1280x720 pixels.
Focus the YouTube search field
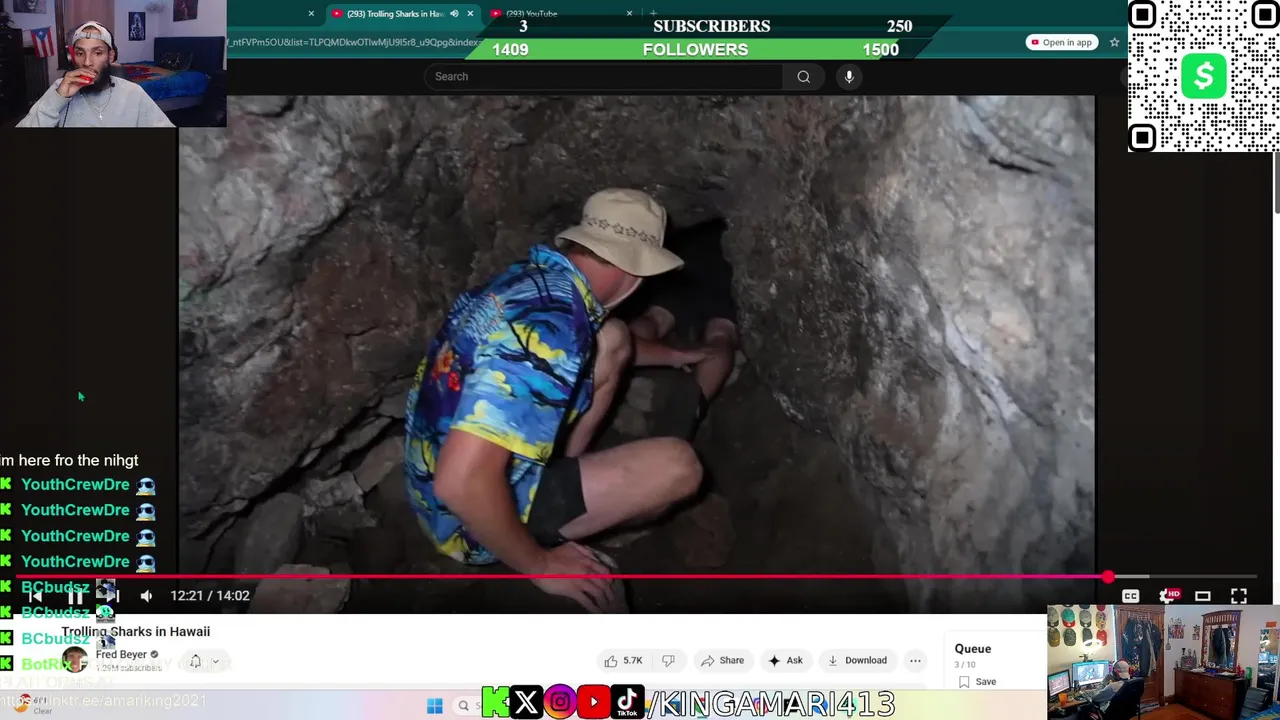(x=603, y=76)
